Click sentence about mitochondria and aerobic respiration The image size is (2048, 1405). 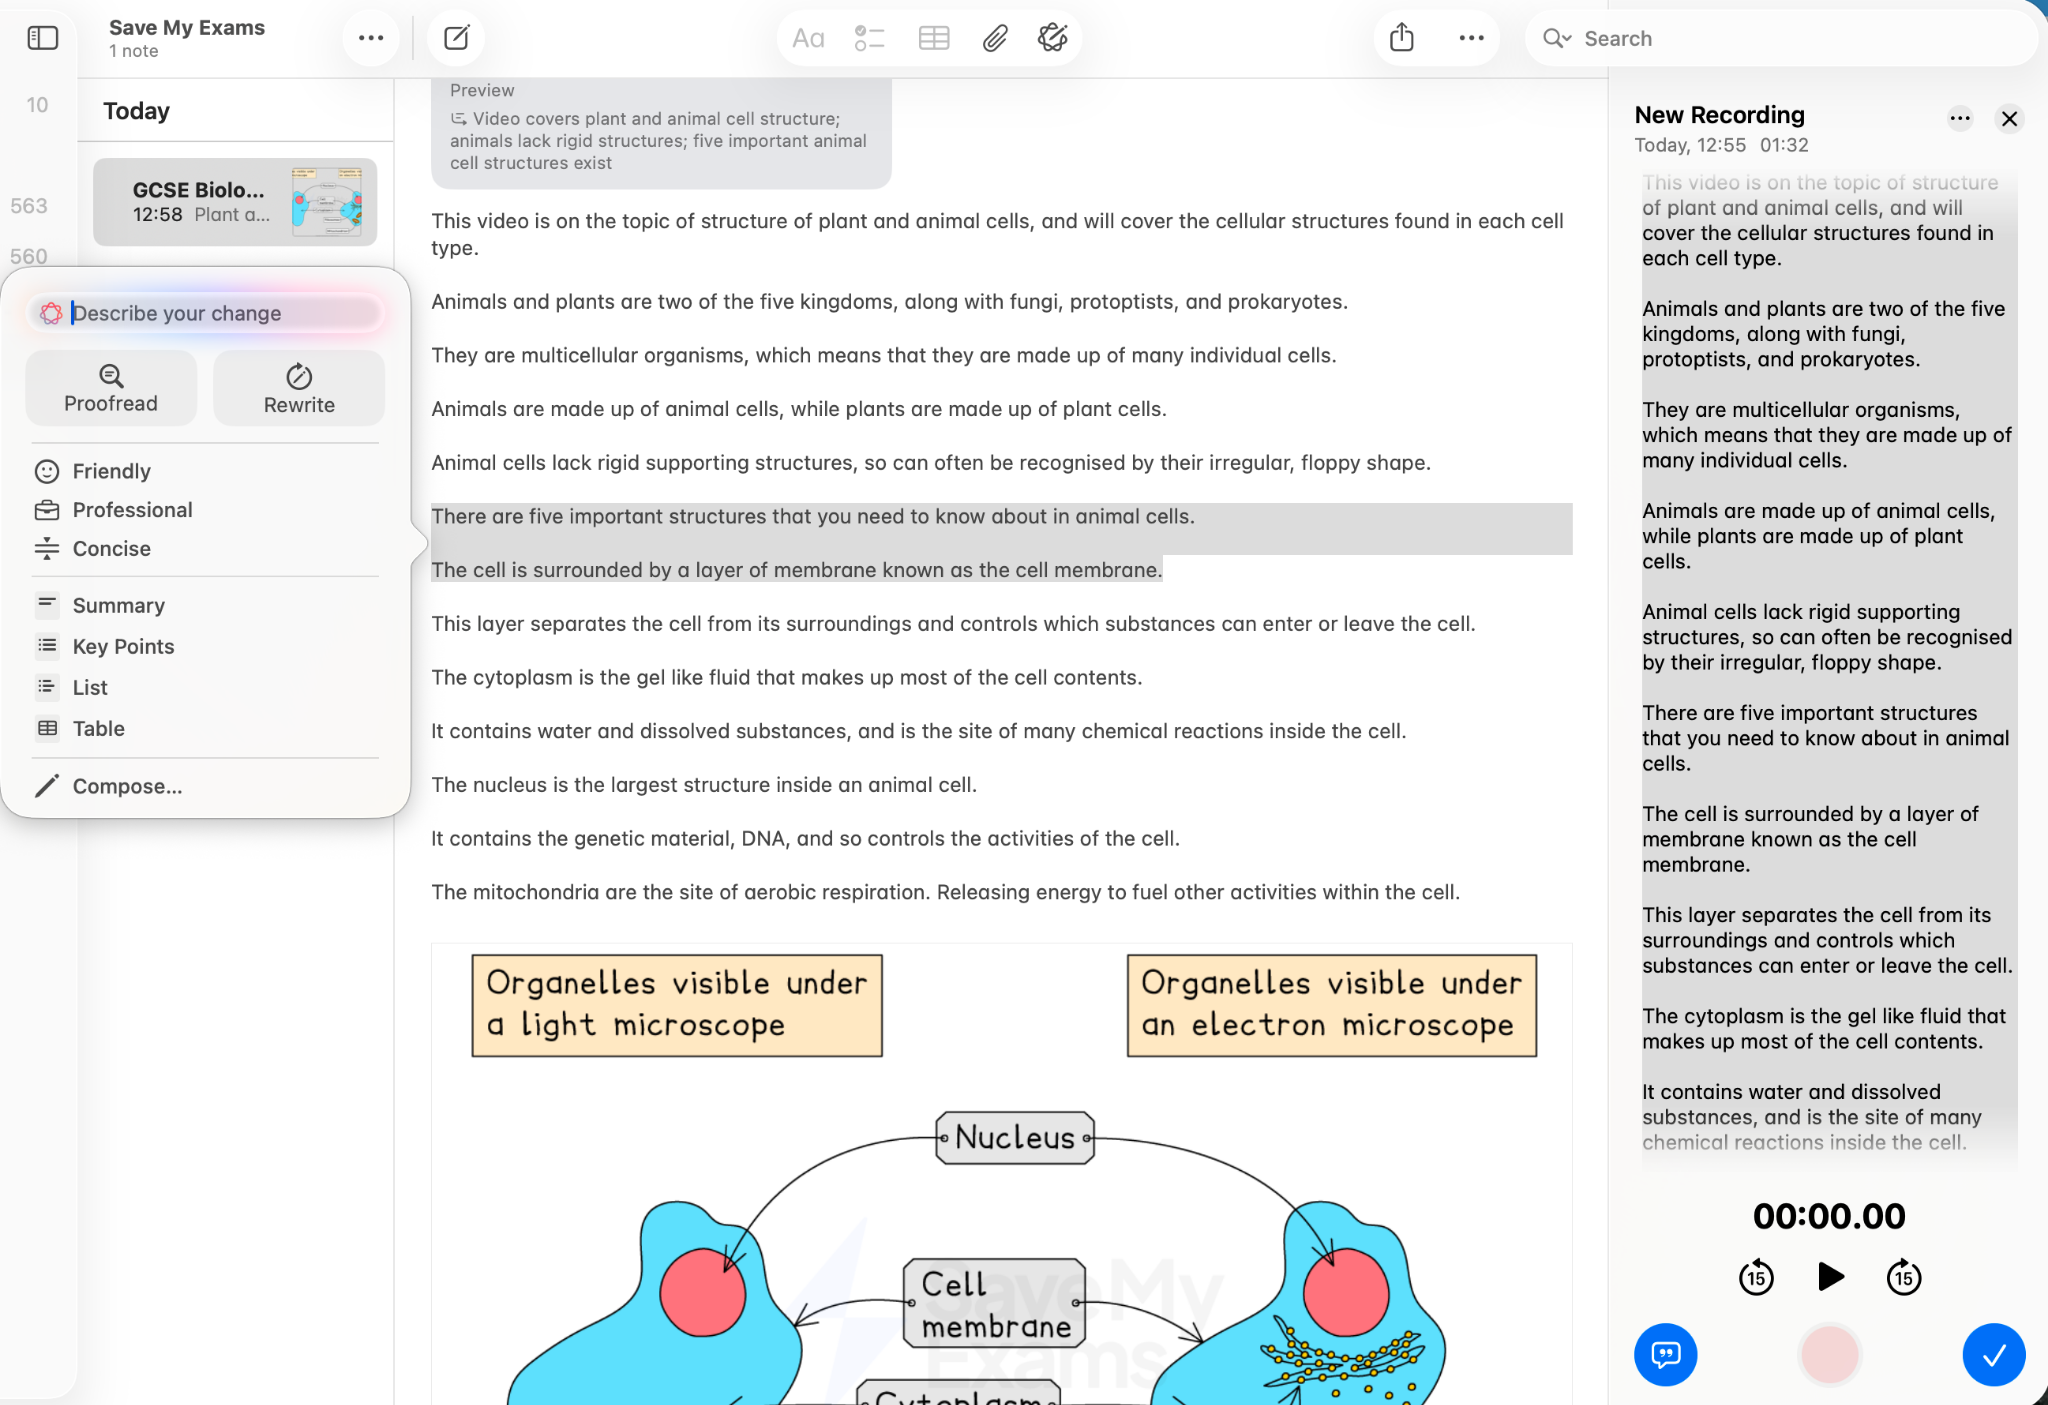[x=945, y=892]
